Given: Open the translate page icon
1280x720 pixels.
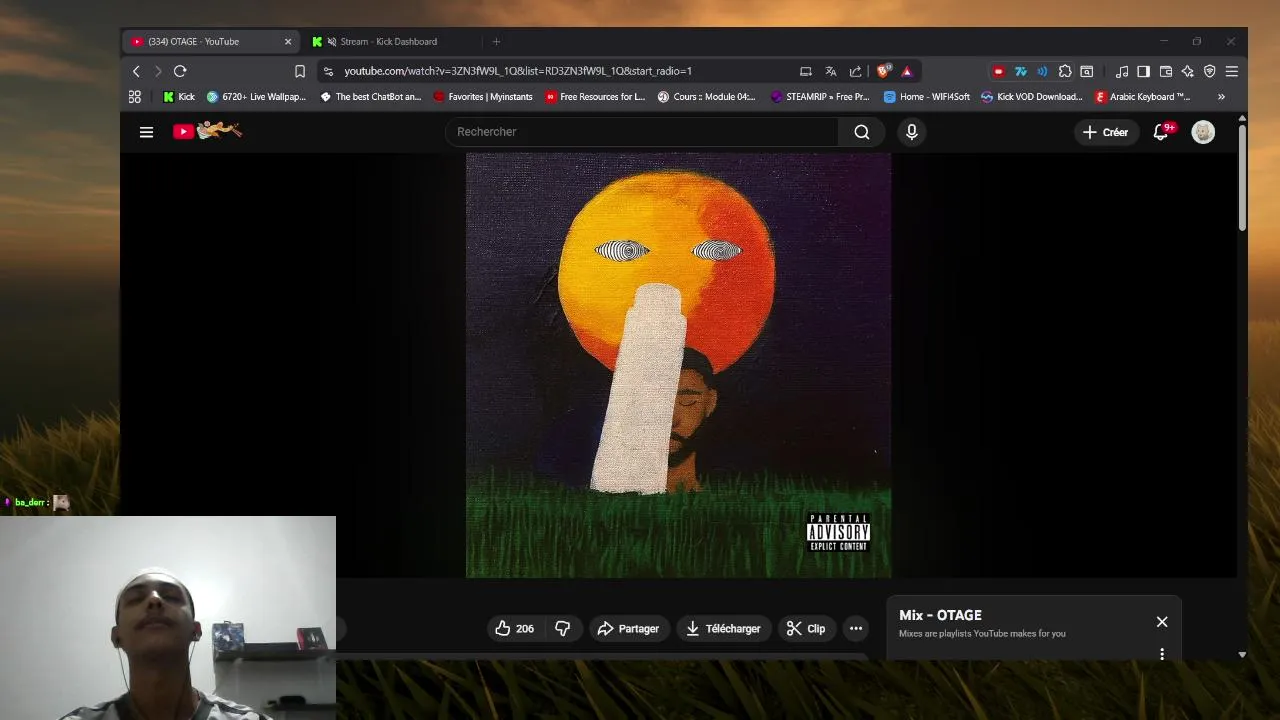Looking at the screenshot, I should (830, 71).
